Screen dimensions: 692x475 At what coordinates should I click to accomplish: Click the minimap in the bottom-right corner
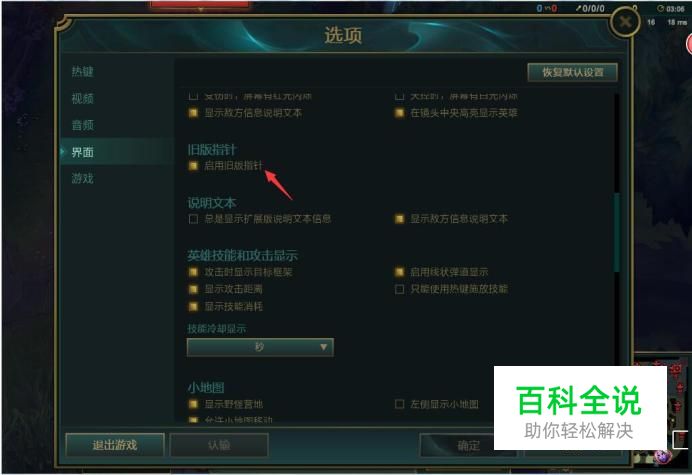pyautogui.click(x=660, y=410)
